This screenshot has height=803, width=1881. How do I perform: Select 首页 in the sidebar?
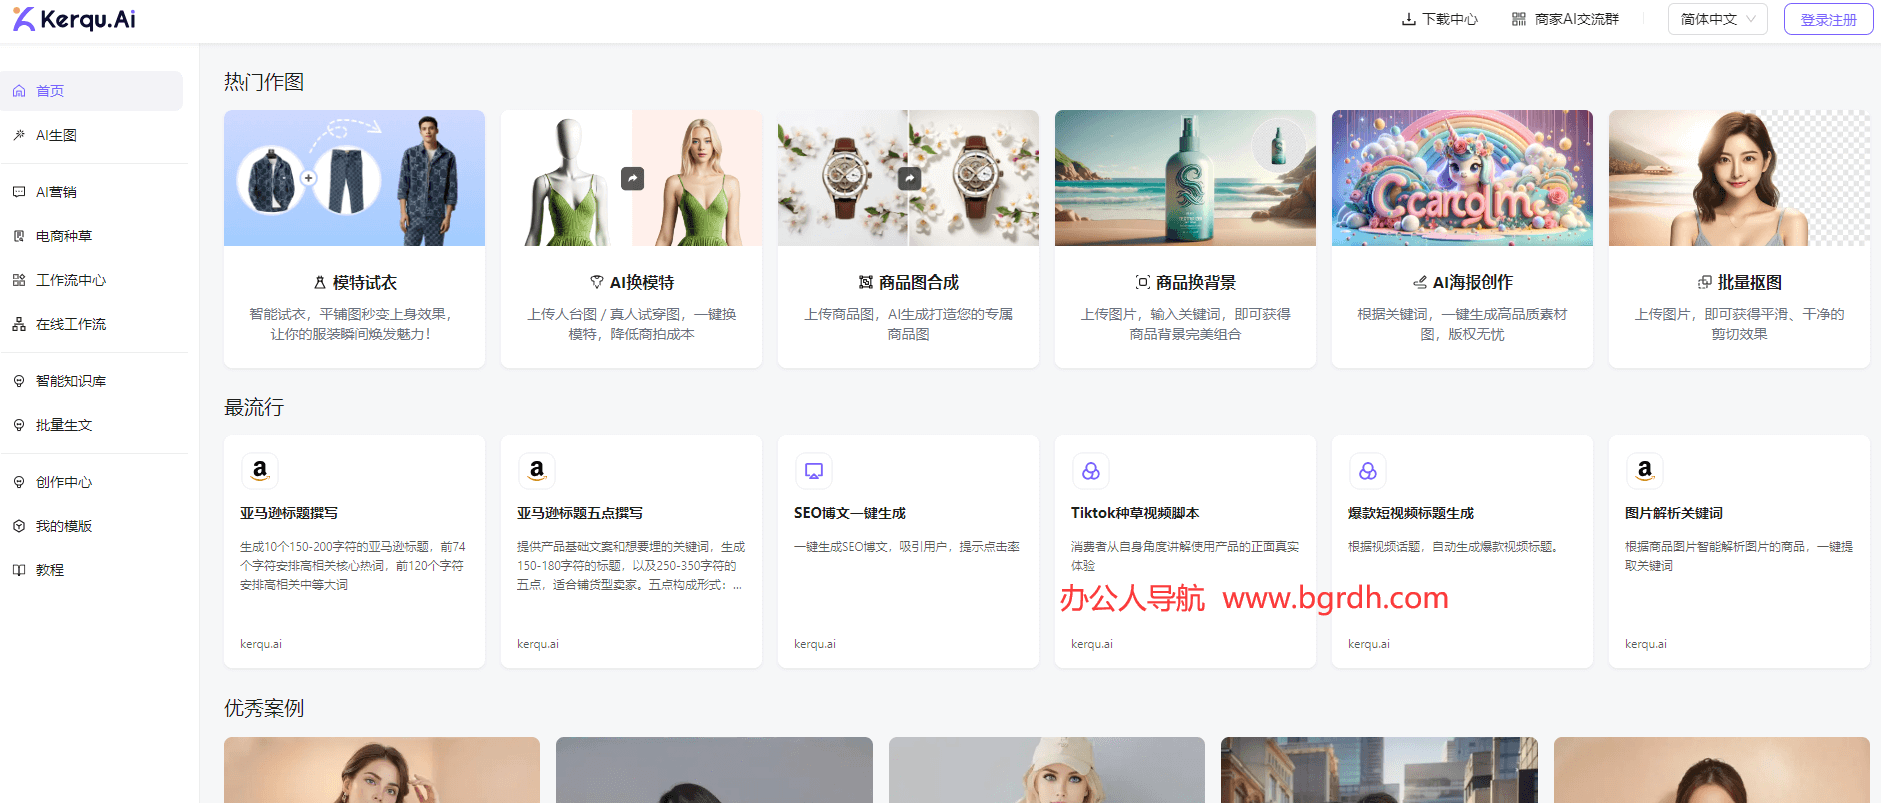pos(50,91)
